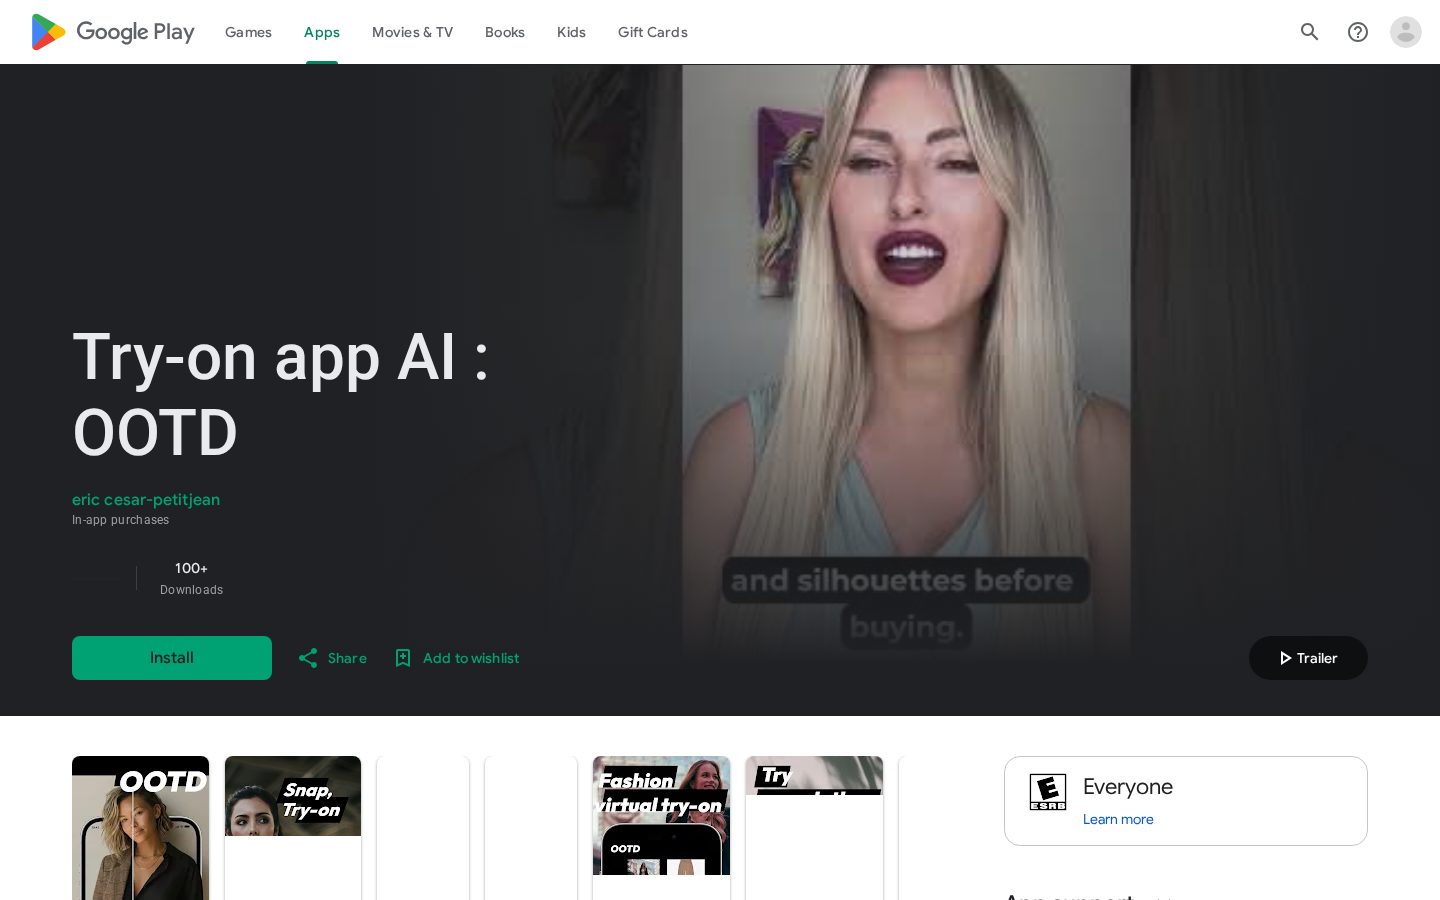This screenshot has width=1440, height=900.
Task: Open the Games tab
Action: point(248,32)
